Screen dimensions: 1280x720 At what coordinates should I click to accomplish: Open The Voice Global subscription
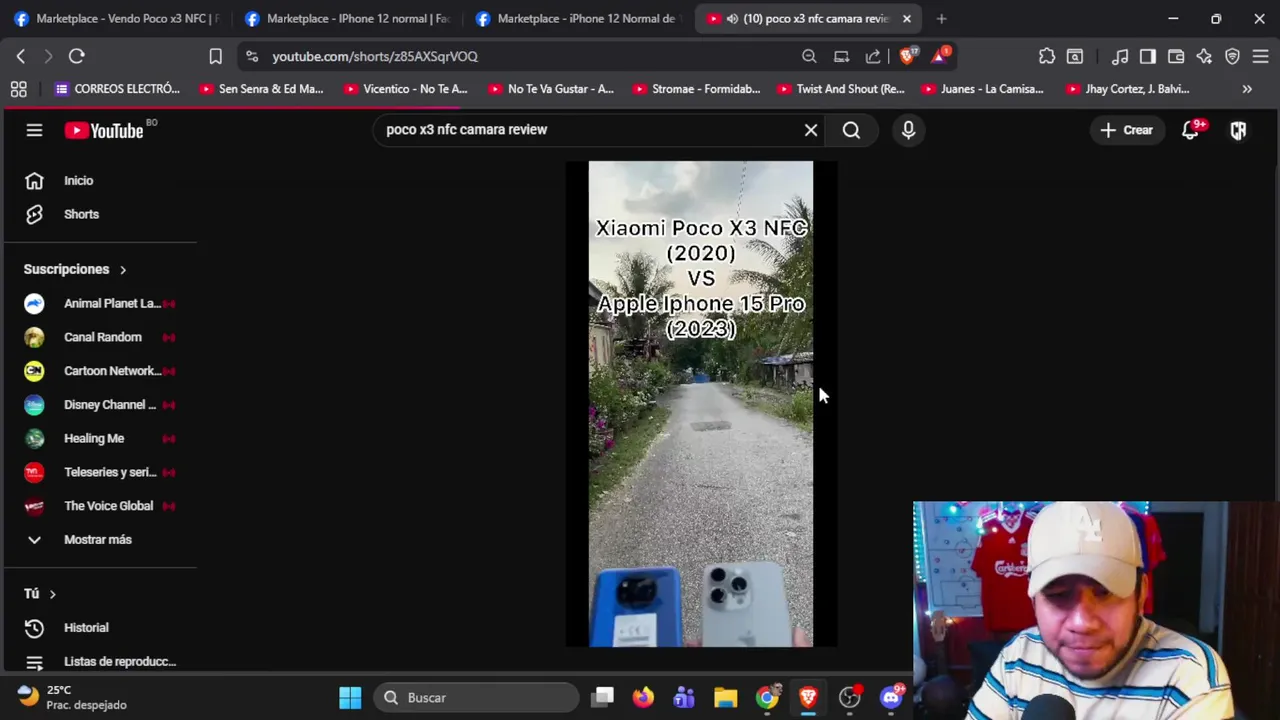(100, 506)
